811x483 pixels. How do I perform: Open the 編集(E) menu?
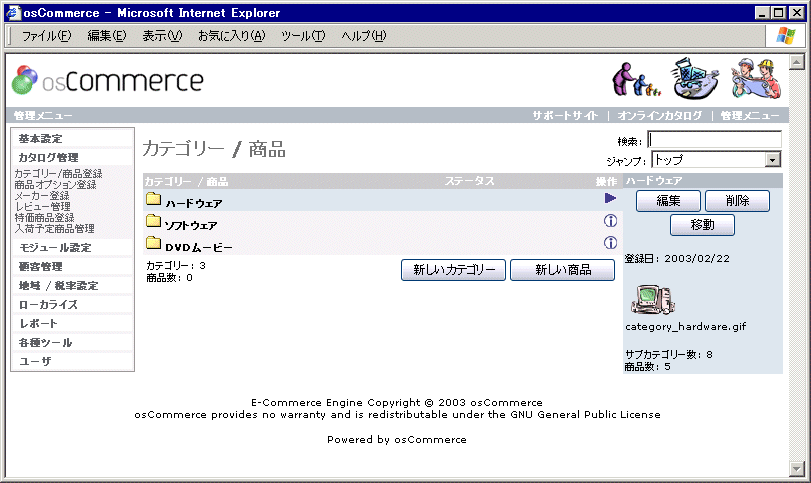pos(107,36)
